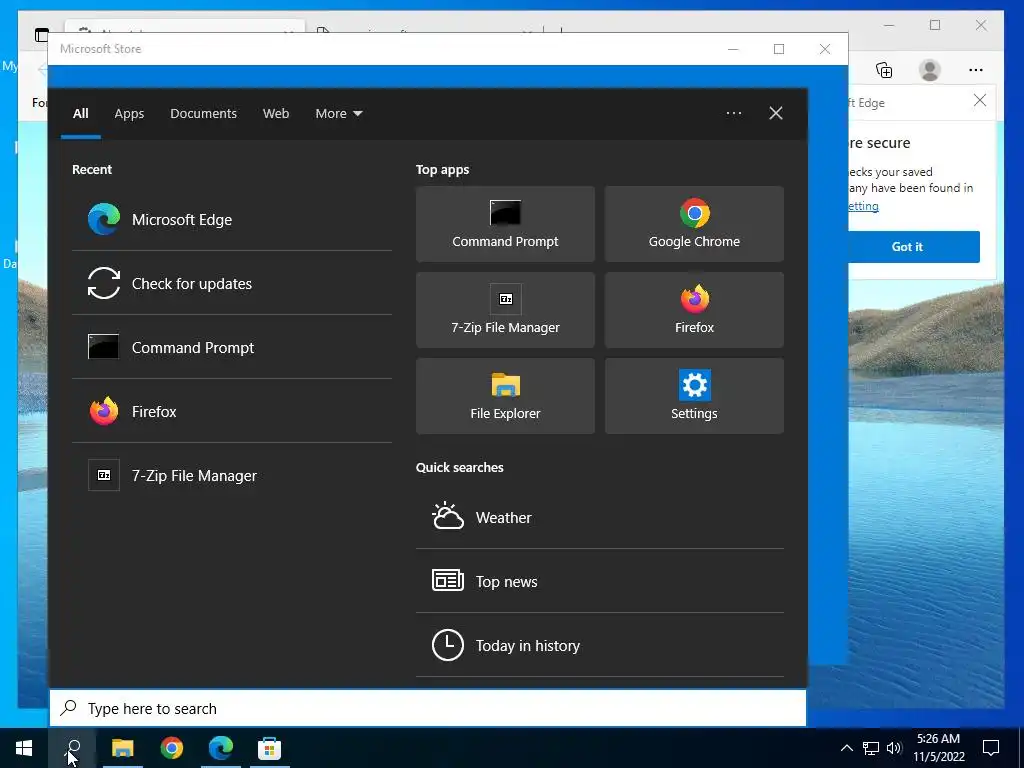Open Microsoft Edge from the taskbar
This screenshot has width=1024, height=768.
[x=221, y=748]
